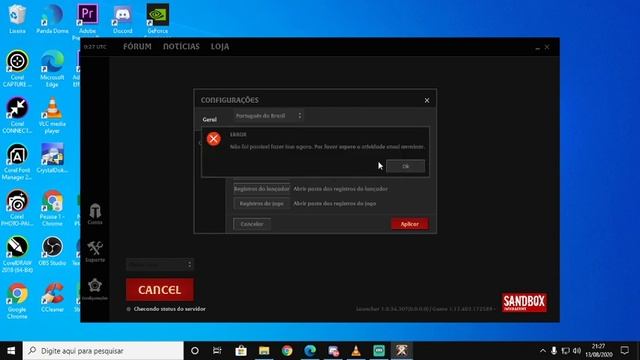Click the game launcher icon in taskbar
The image size is (640, 360).
[x=402, y=351]
